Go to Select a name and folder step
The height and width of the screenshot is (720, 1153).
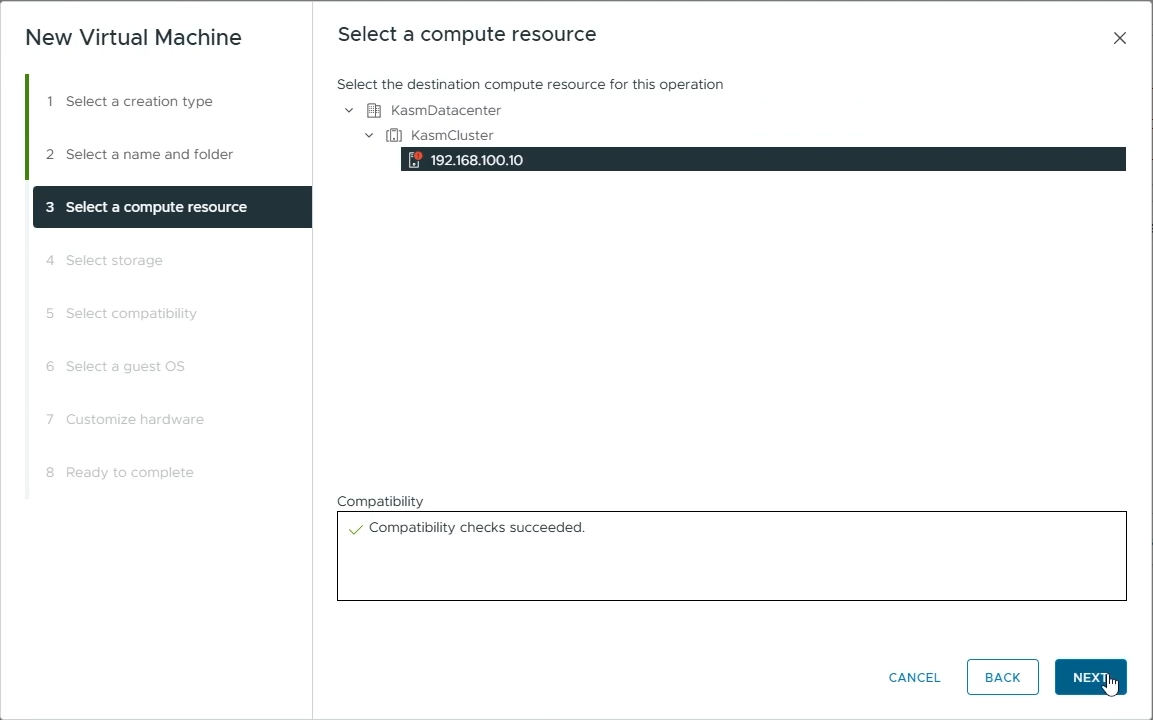148,154
